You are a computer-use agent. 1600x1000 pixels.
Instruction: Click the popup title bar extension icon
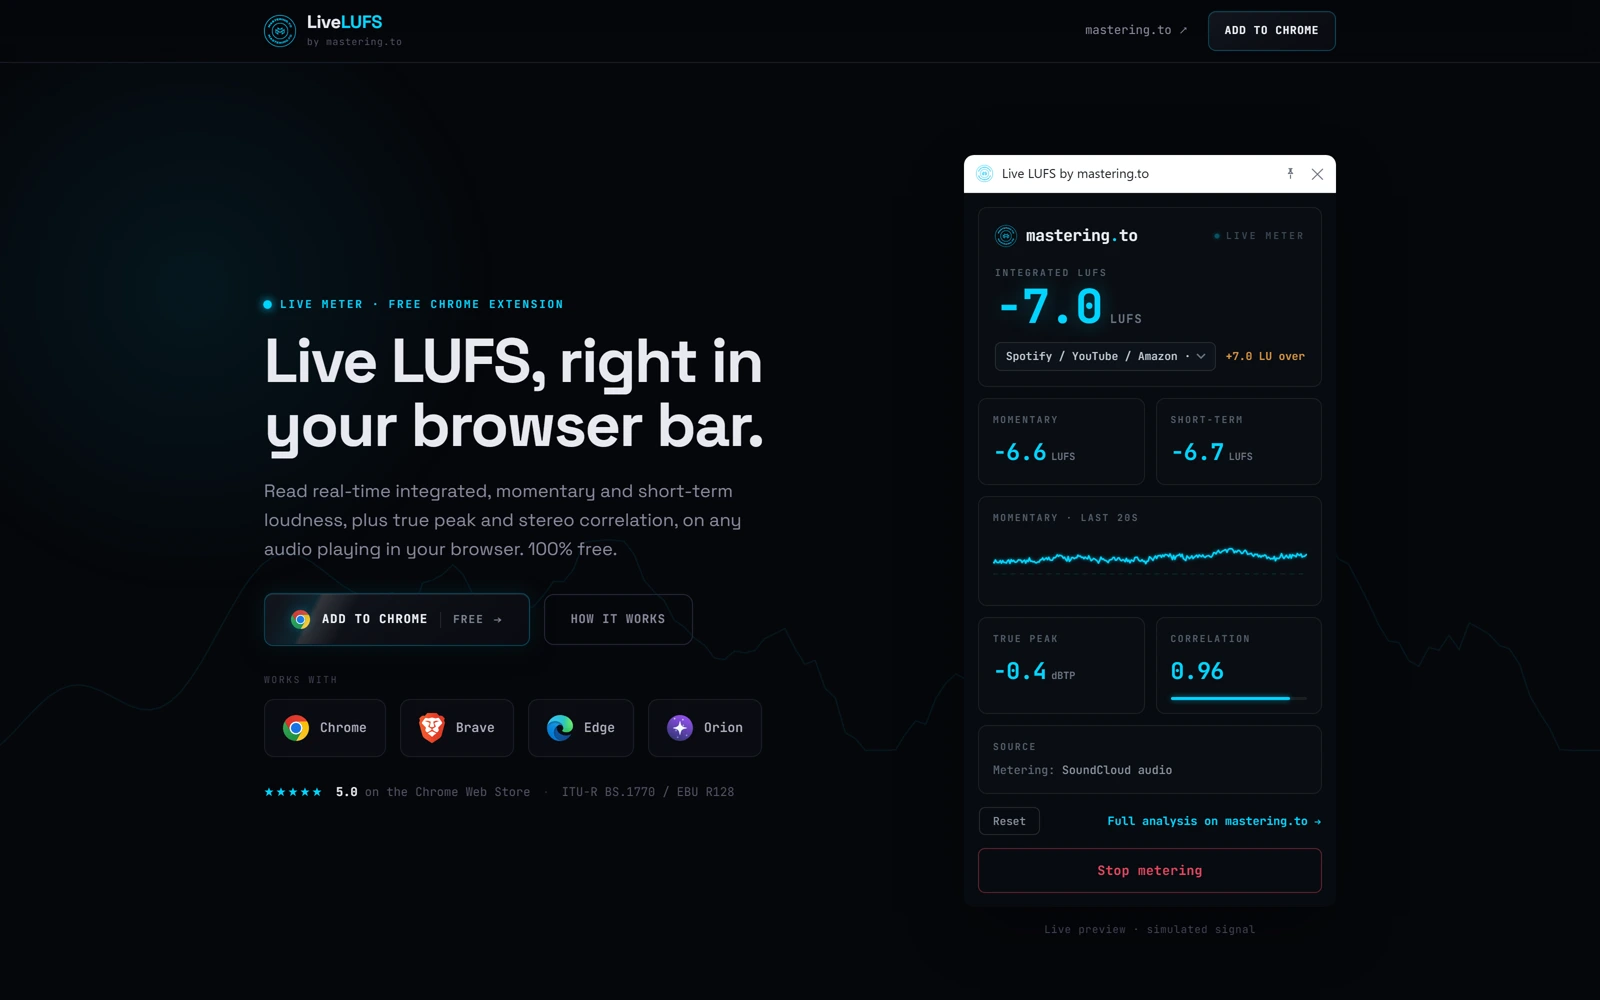pyautogui.click(x=984, y=174)
